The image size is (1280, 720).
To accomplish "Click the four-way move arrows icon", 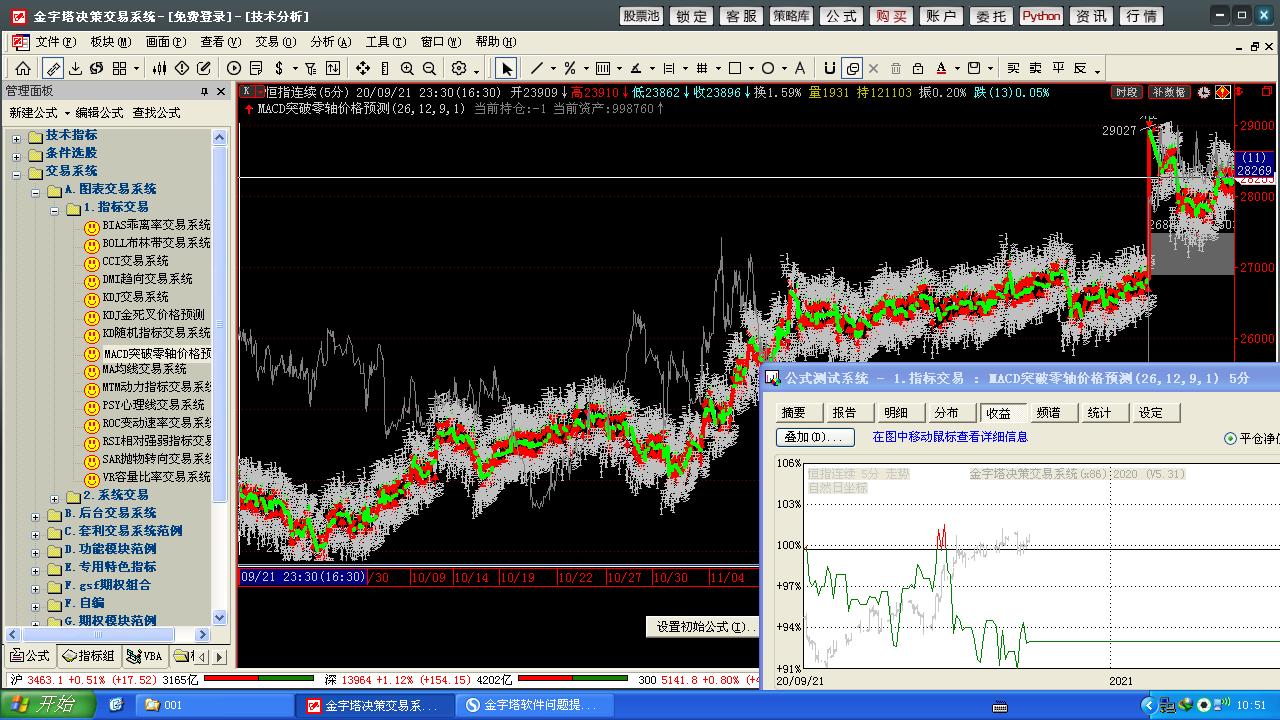I will pyautogui.click(x=362, y=68).
